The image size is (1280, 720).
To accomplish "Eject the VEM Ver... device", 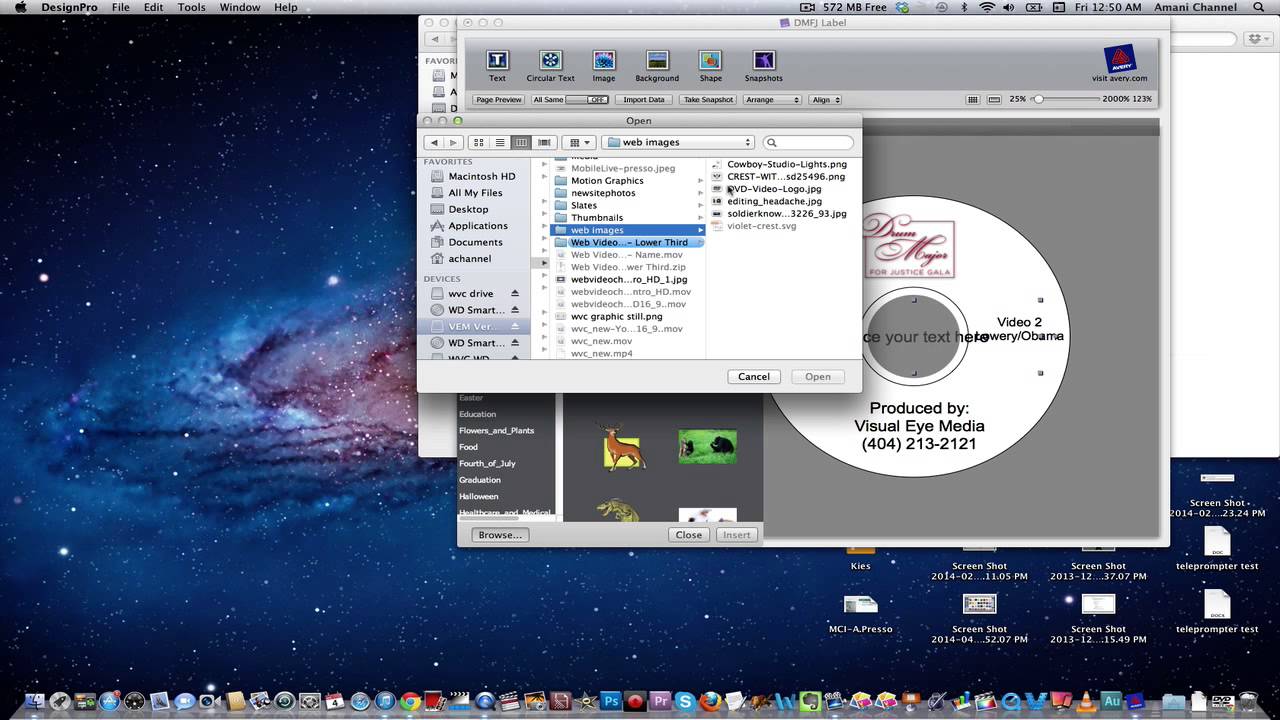I will (515, 327).
